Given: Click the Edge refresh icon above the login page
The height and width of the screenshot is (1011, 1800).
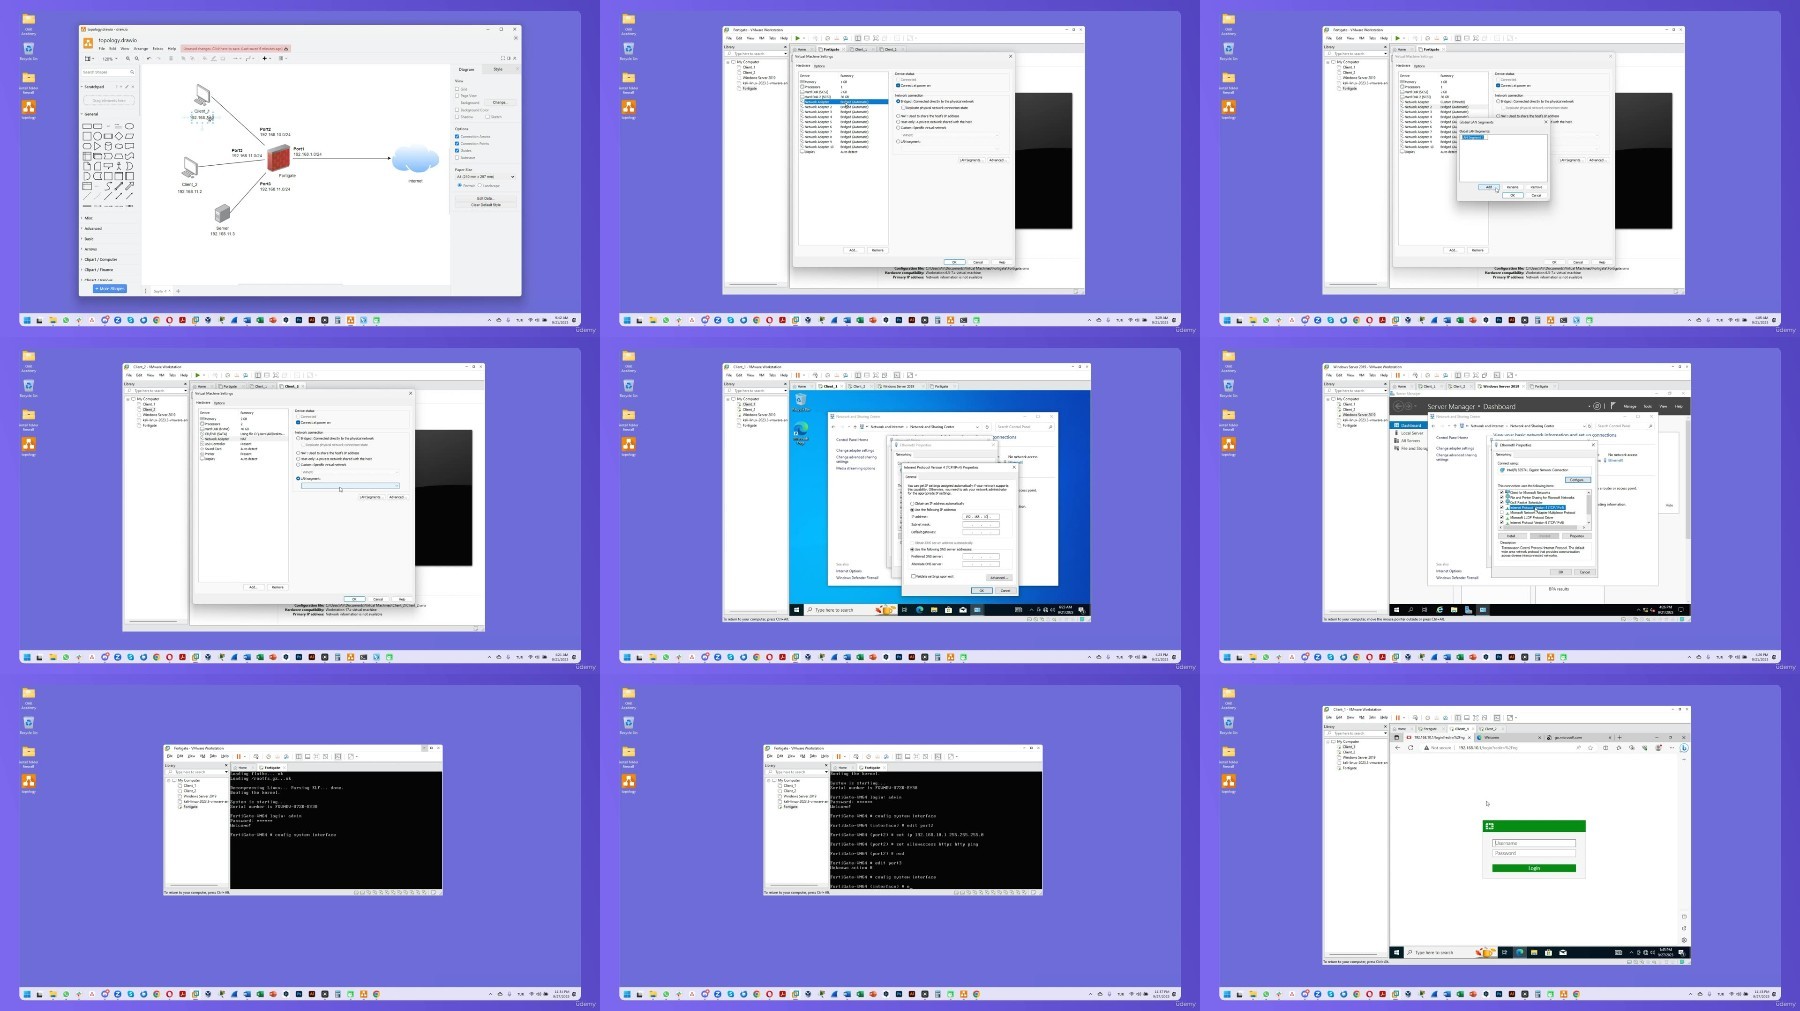Looking at the screenshot, I should click(1411, 747).
